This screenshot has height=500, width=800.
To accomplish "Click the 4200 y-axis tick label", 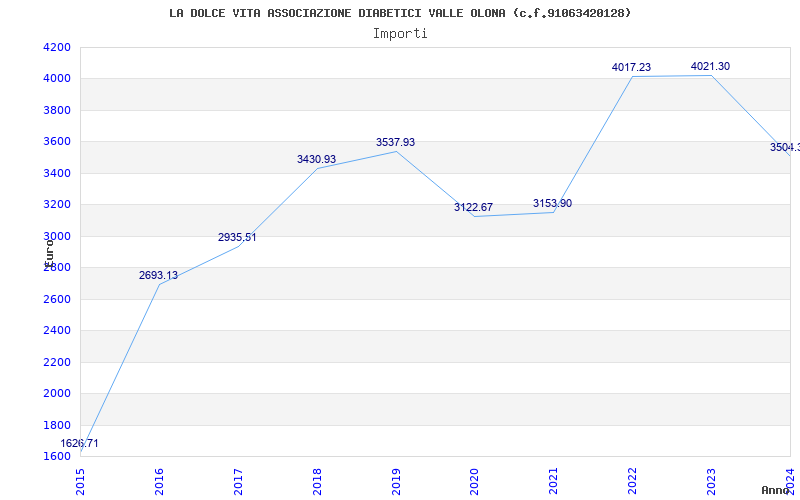I will pyautogui.click(x=57, y=47).
